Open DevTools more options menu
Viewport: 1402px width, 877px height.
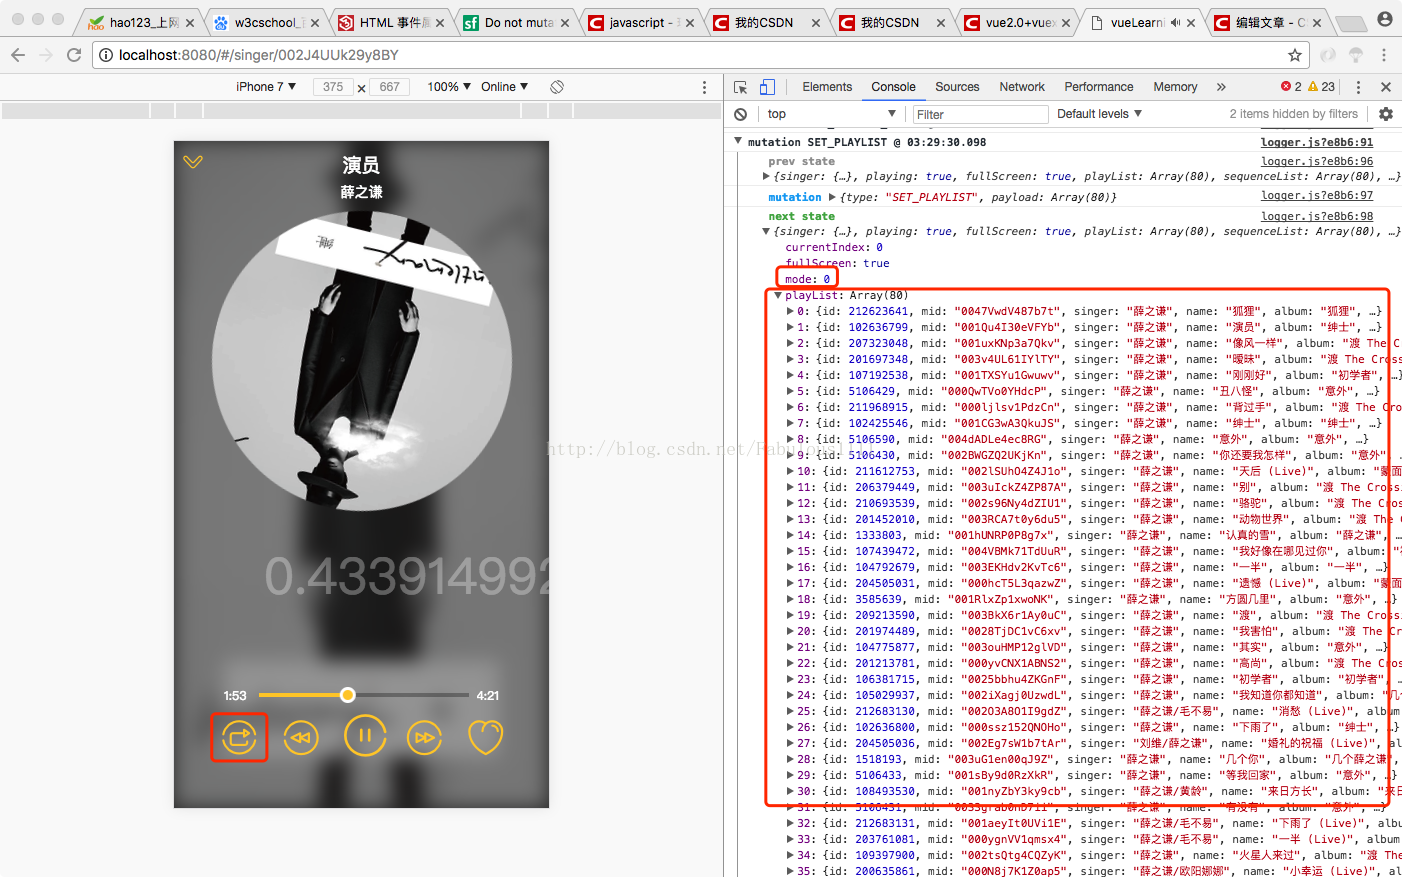click(1358, 87)
